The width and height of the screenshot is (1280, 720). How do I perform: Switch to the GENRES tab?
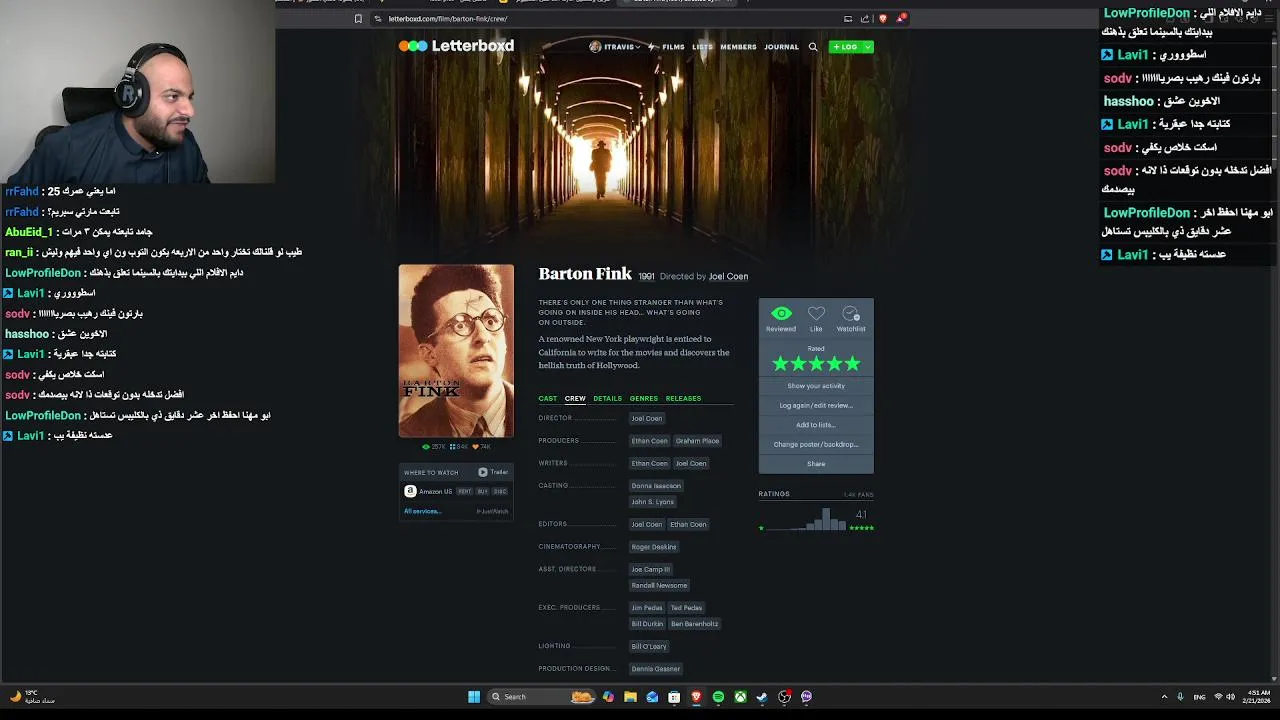(643, 398)
